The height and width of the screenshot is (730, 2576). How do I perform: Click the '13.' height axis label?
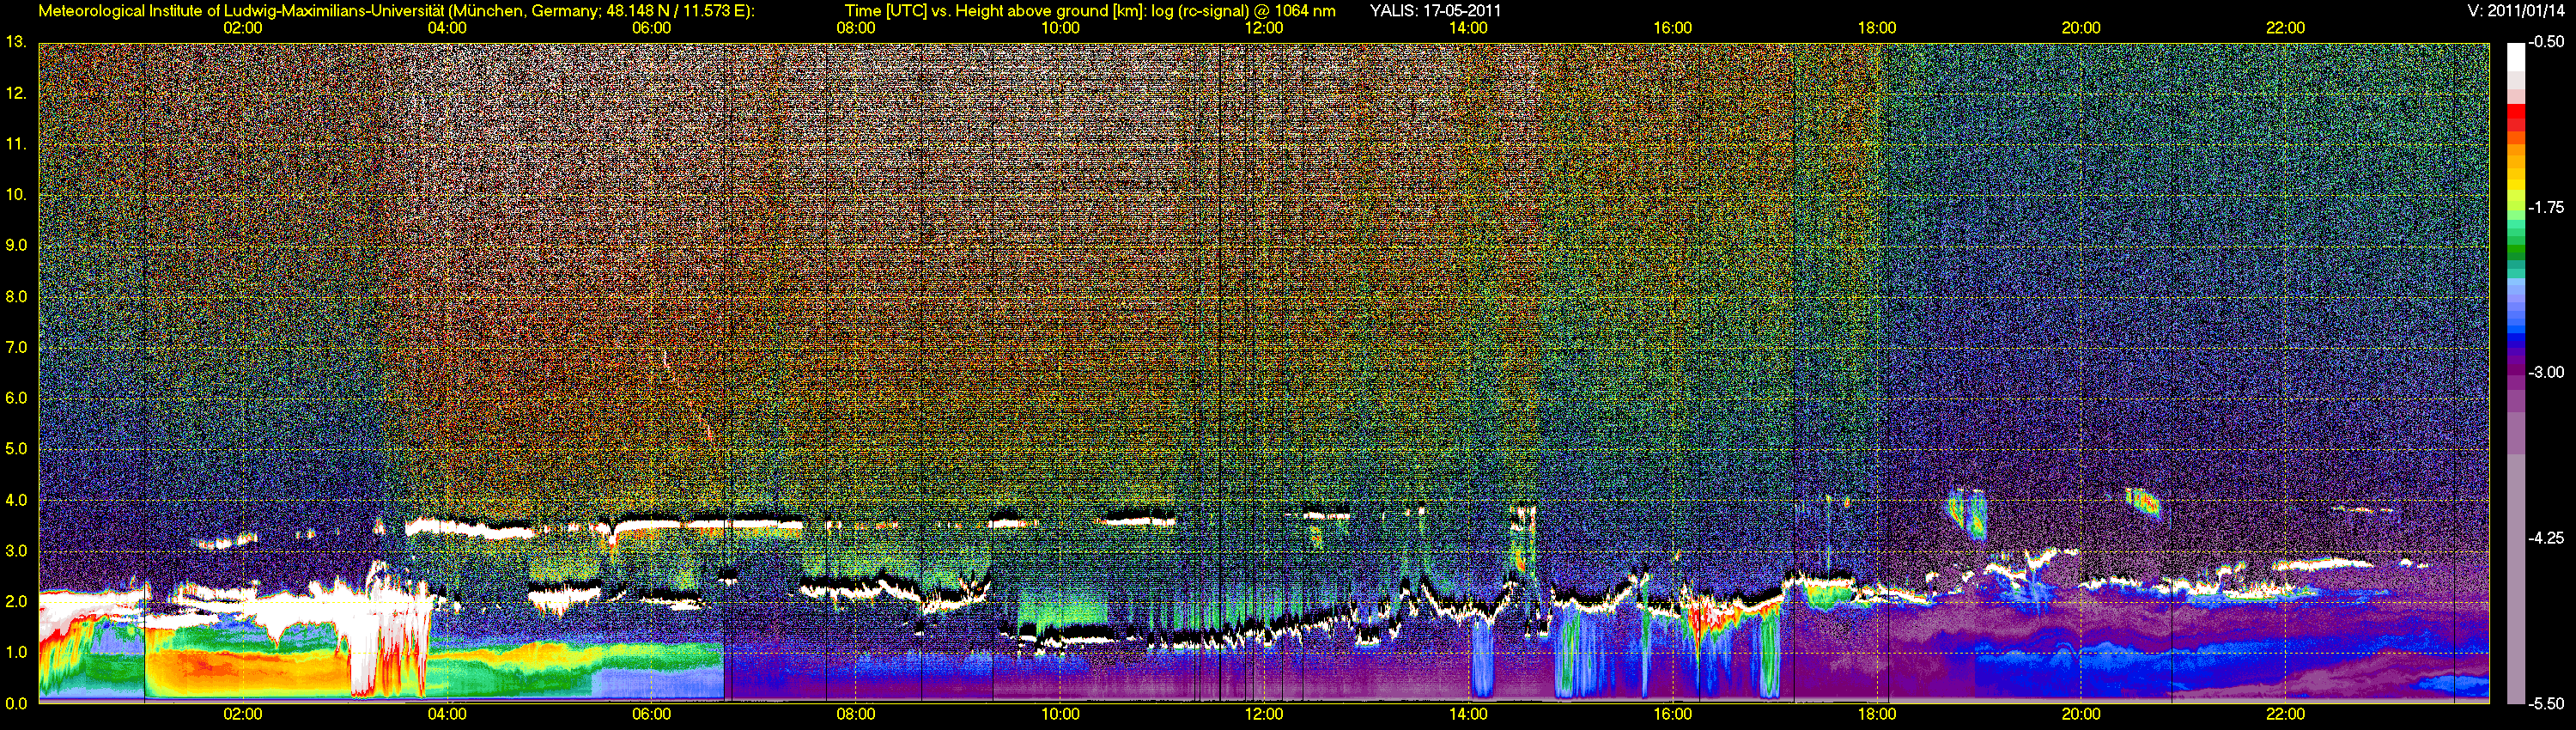pyautogui.click(x=15, y=42)
